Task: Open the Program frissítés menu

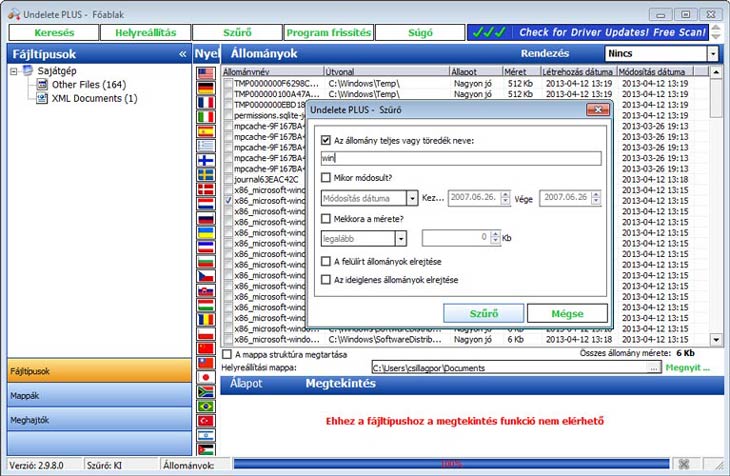Action: (x=329, y=33)
